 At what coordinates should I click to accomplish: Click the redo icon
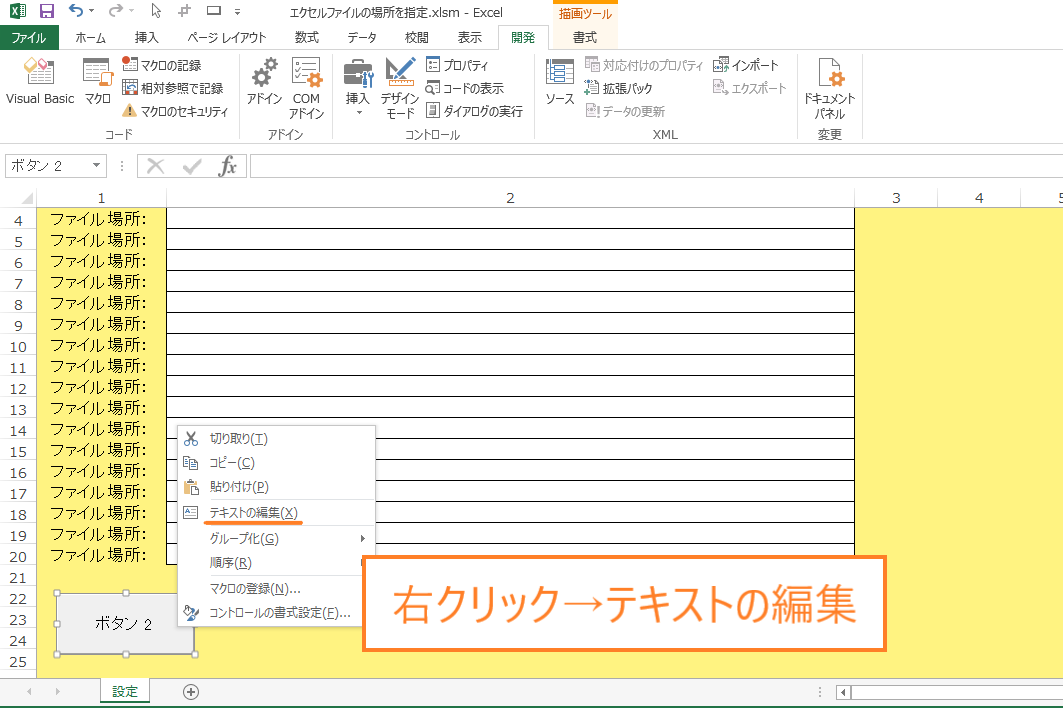click(x=115, y=11)
